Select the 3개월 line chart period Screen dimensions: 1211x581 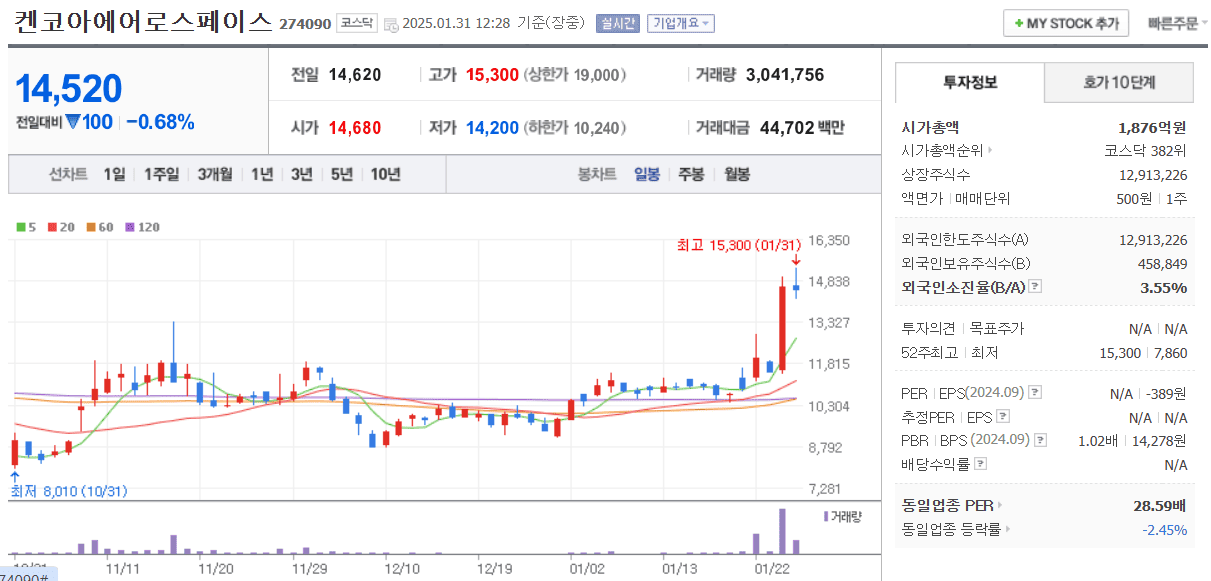[x=214, y=174]
